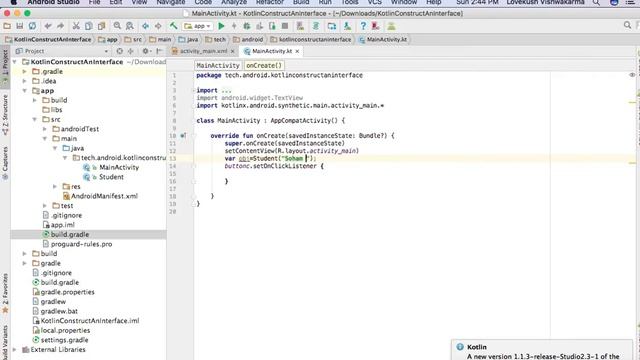Expand the res folder
This screenshot has height=360, width=640.
pos(55,186)
